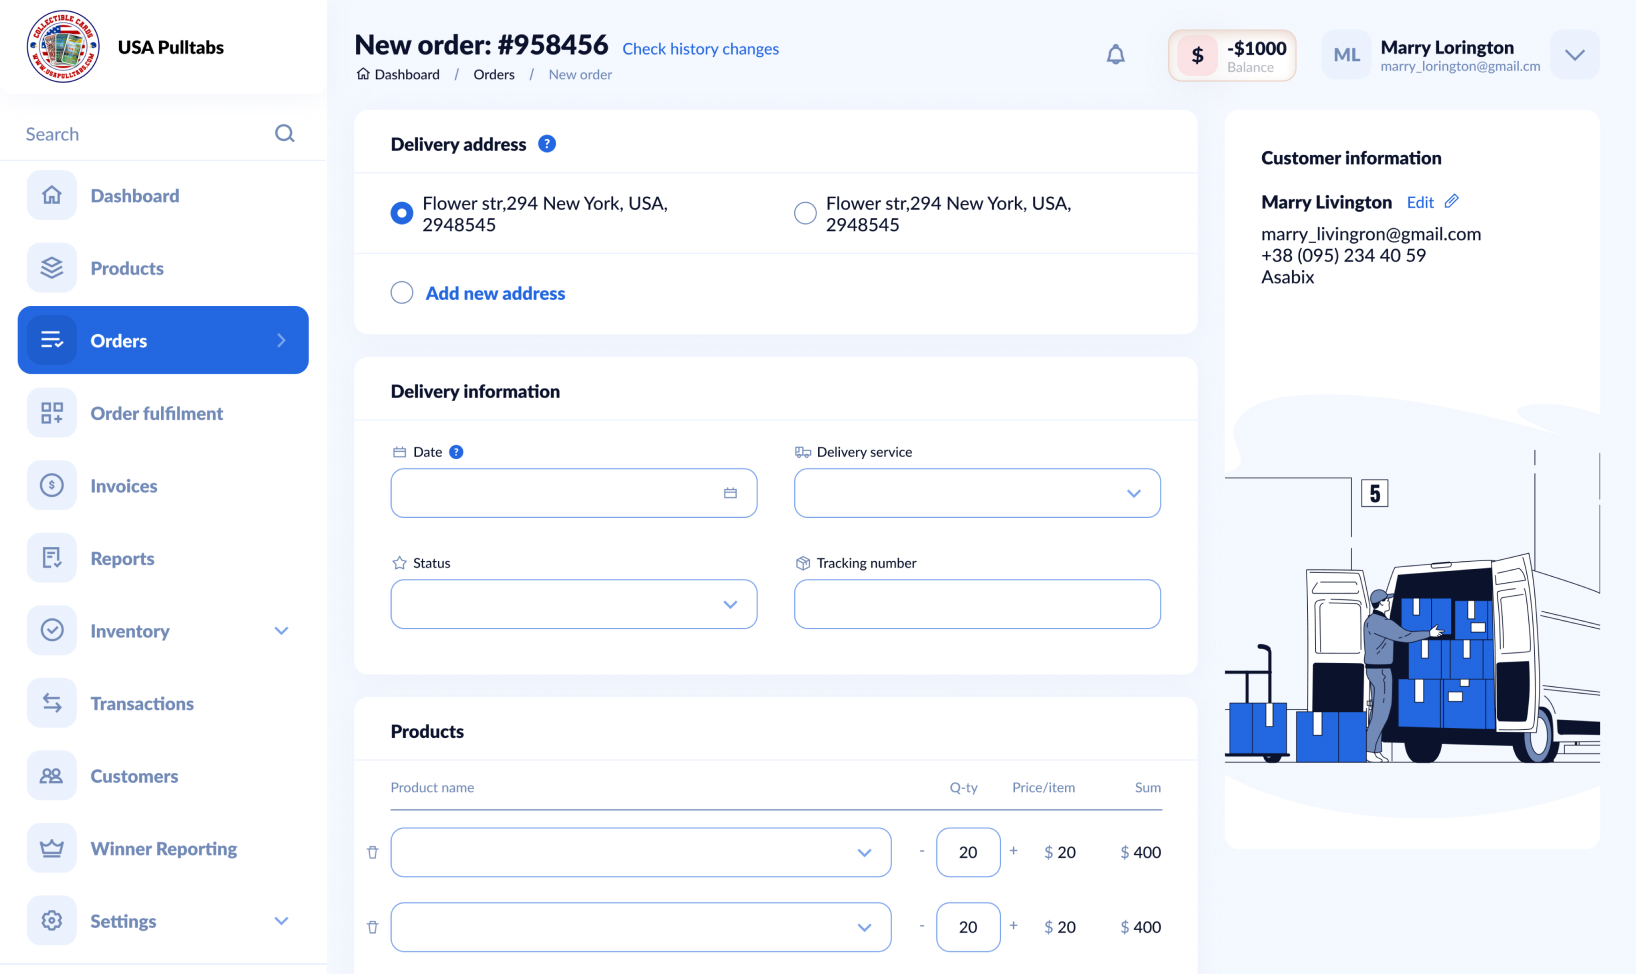Select the first delivery address radio button
Viewport: 1636px width, 974px height.
(x=401, y=212)
